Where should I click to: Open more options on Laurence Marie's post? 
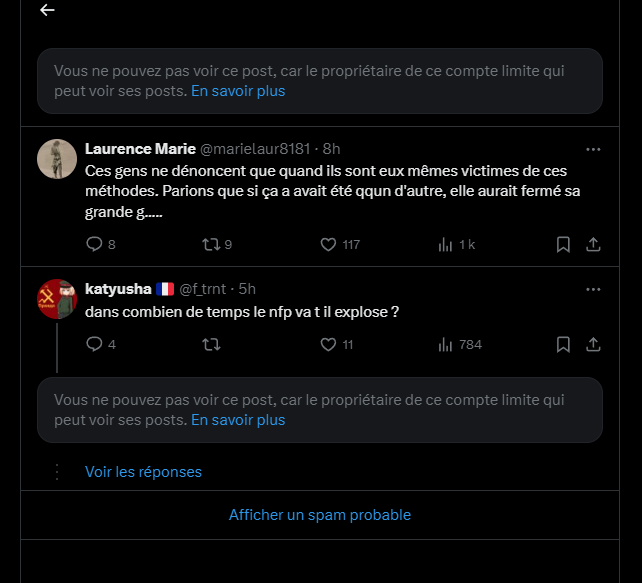coord(593,149)
